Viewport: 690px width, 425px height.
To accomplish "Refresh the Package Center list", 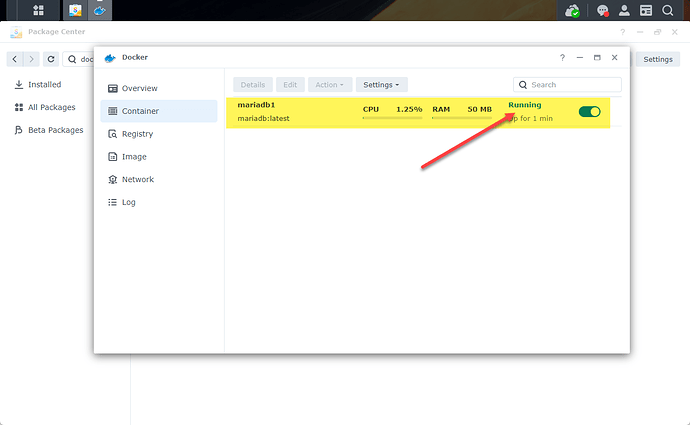I will click(51, 59).
